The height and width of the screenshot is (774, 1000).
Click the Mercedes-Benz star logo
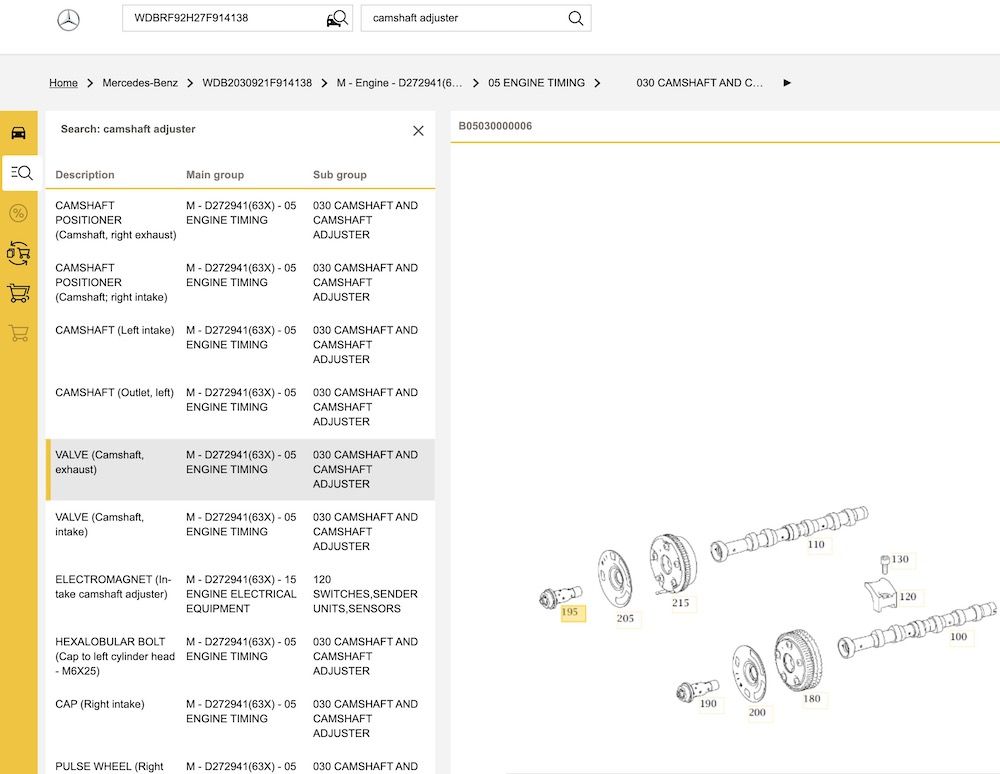point(66,19)
